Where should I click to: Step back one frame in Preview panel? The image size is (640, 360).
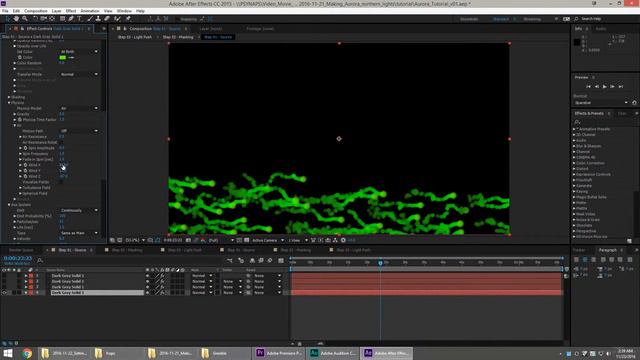[596, 87]
